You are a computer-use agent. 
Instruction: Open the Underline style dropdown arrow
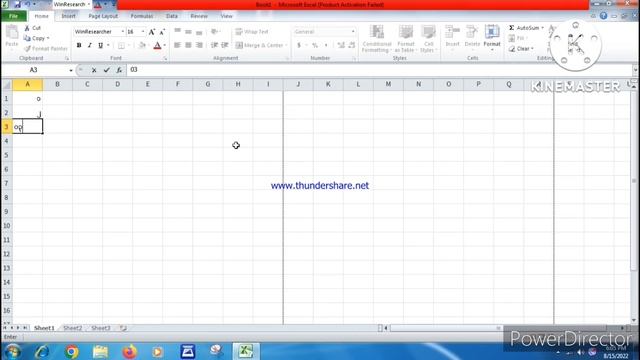[x=108, y=45]
